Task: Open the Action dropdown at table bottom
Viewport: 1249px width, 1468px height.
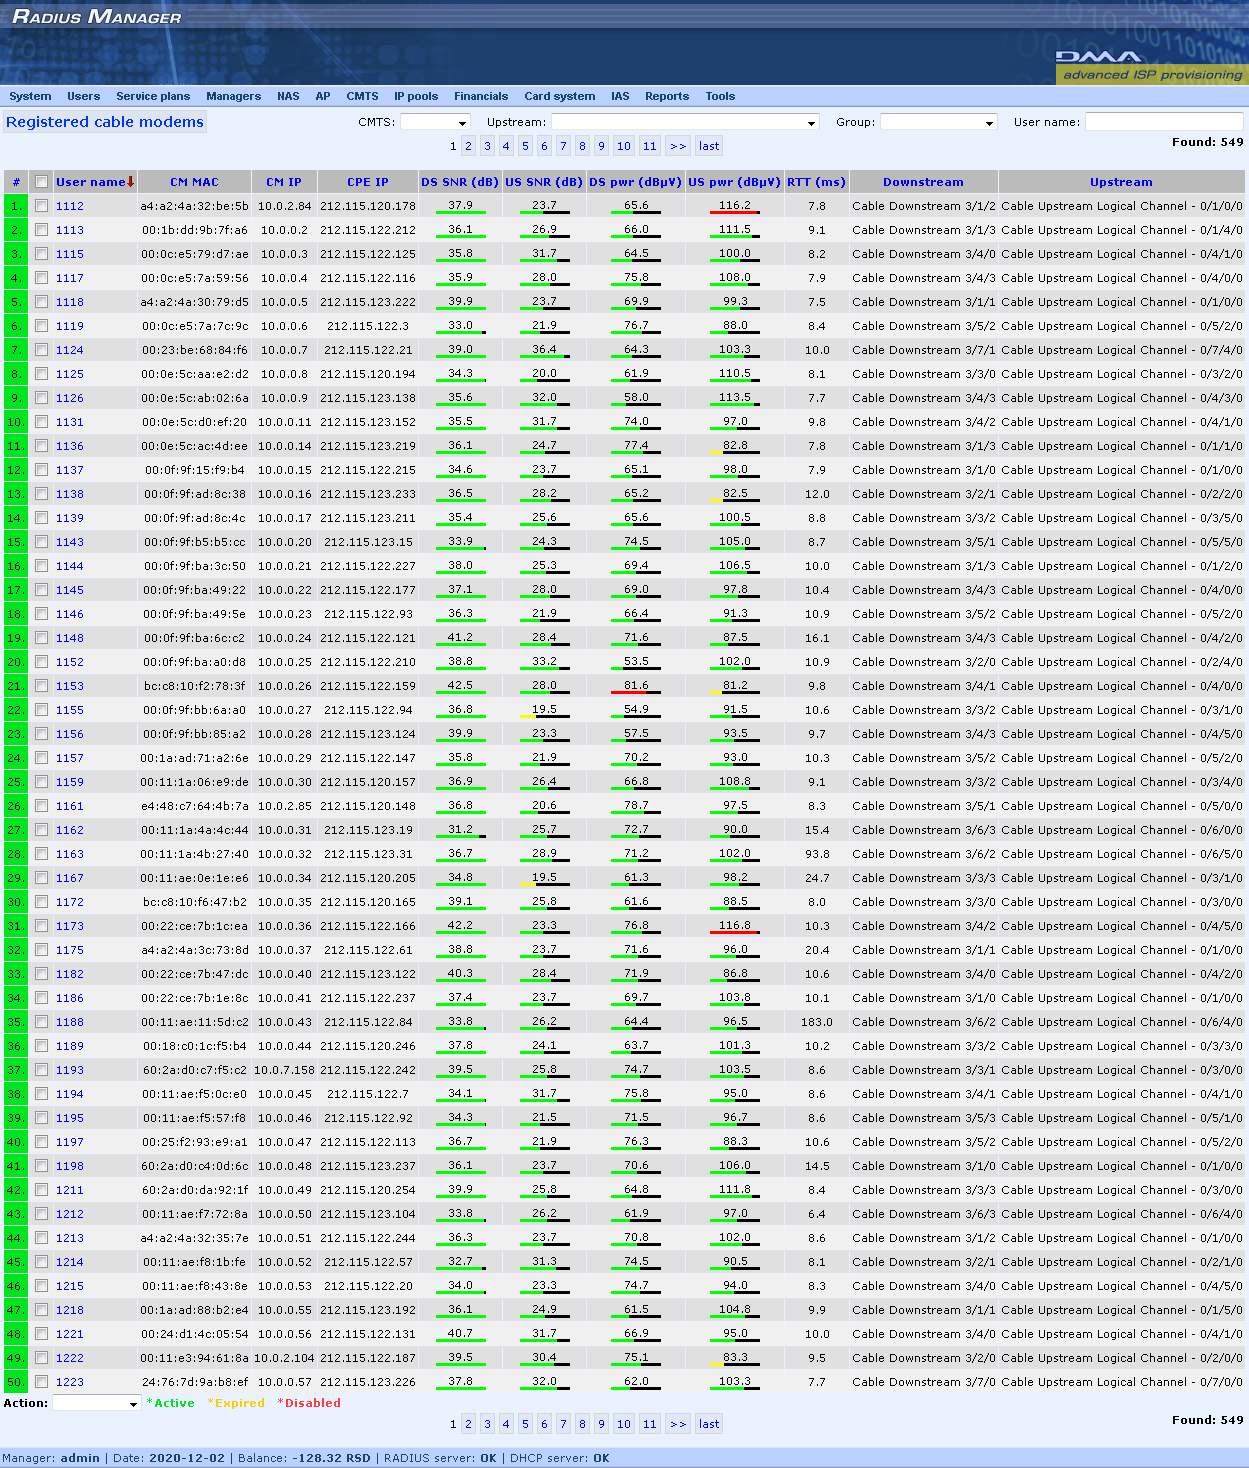Action: (x=97, y=1403)
